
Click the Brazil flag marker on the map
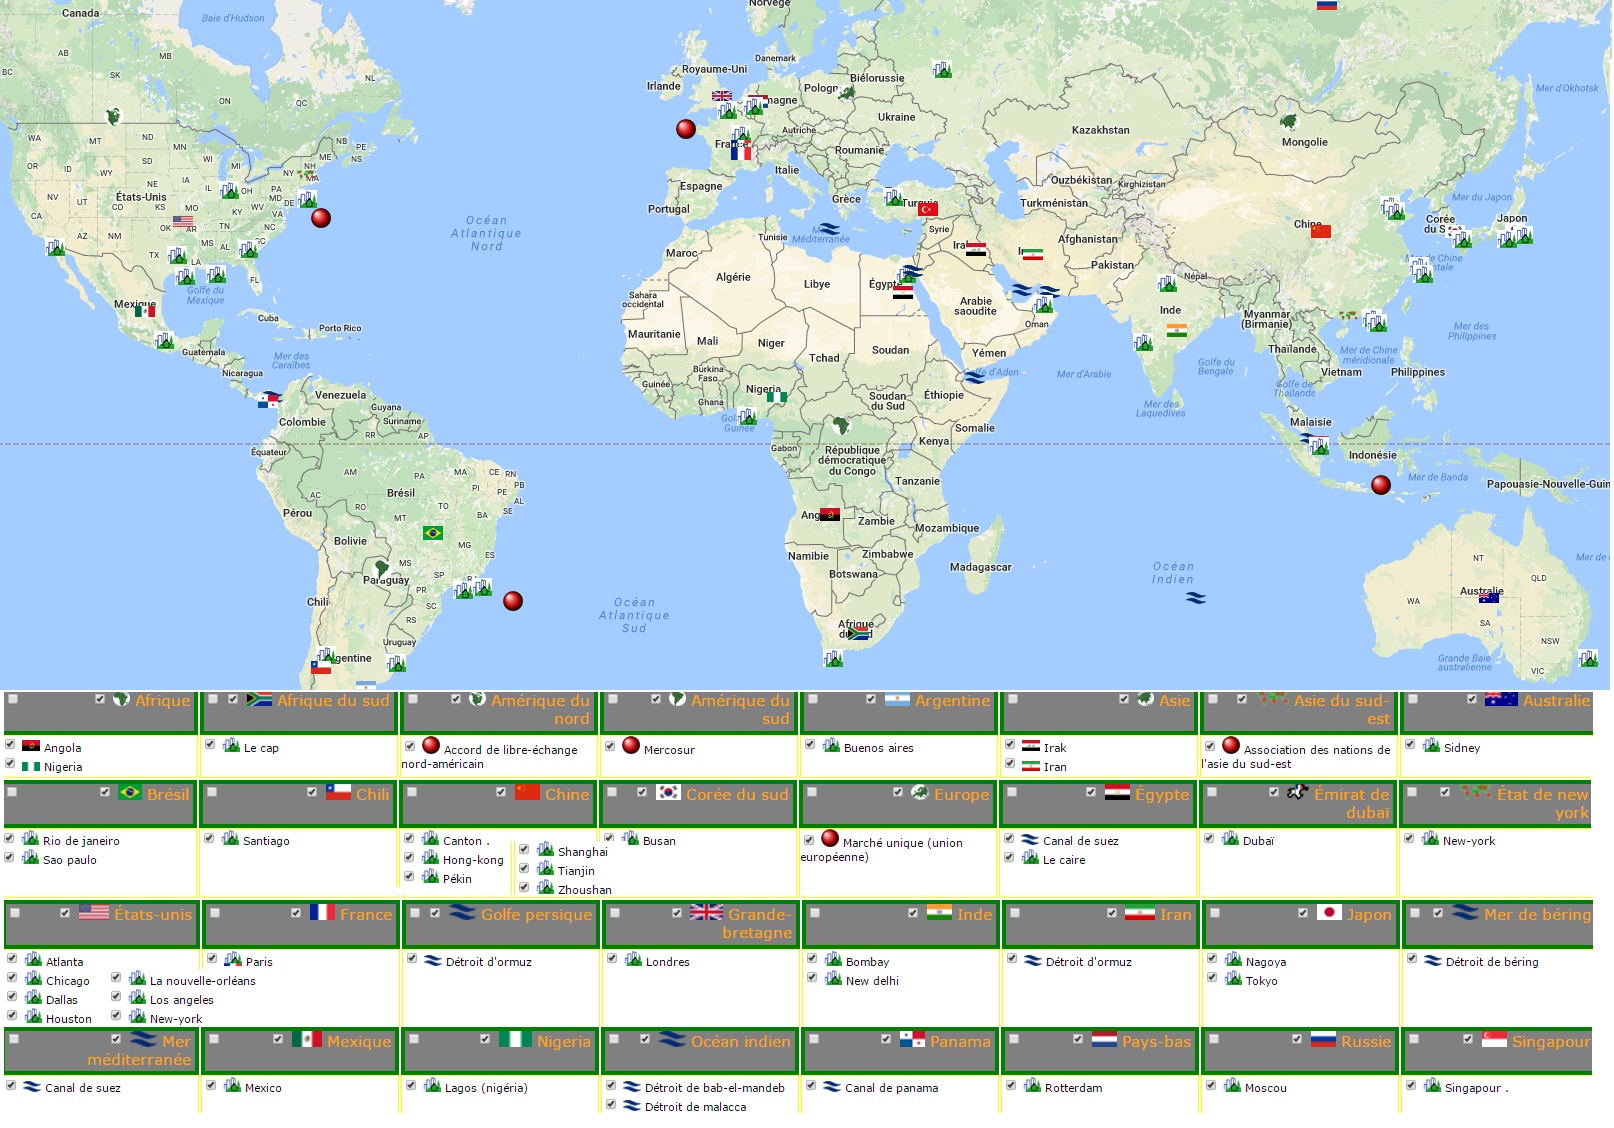click(x=433, y=533)
